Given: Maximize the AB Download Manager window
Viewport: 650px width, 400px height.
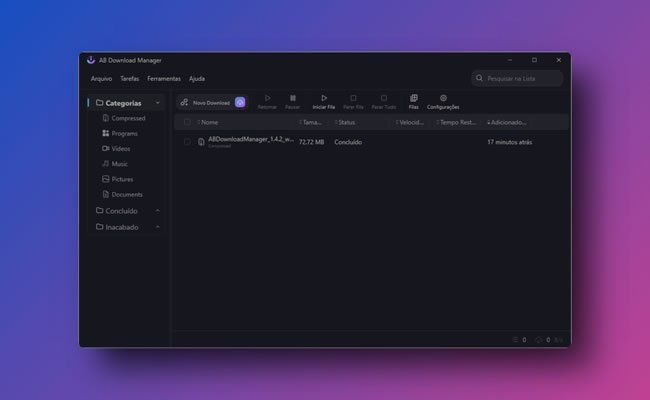Looking at the screenshot, I should (x=534, y=60).
